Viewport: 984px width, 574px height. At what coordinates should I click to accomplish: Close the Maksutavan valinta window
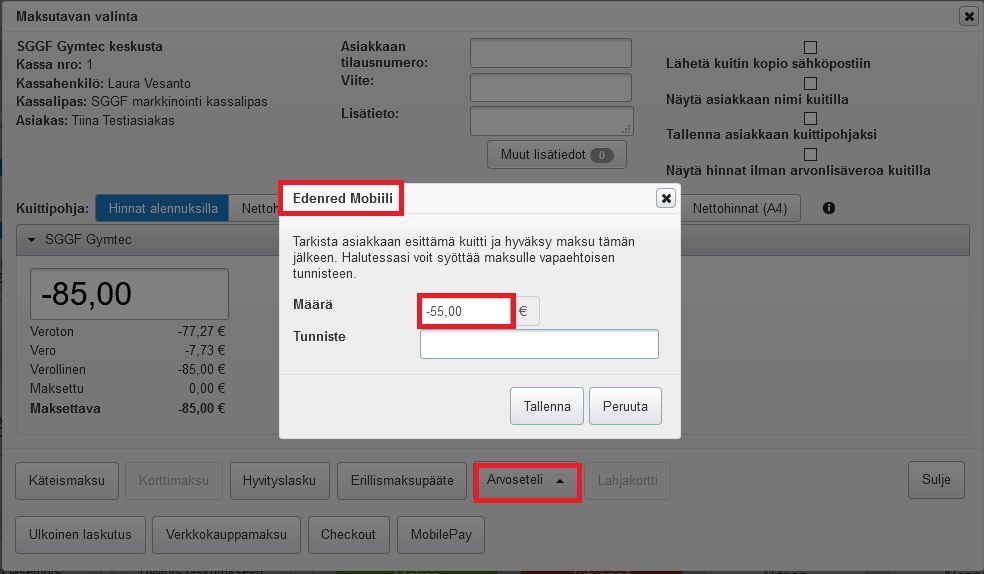coord(968,16)
